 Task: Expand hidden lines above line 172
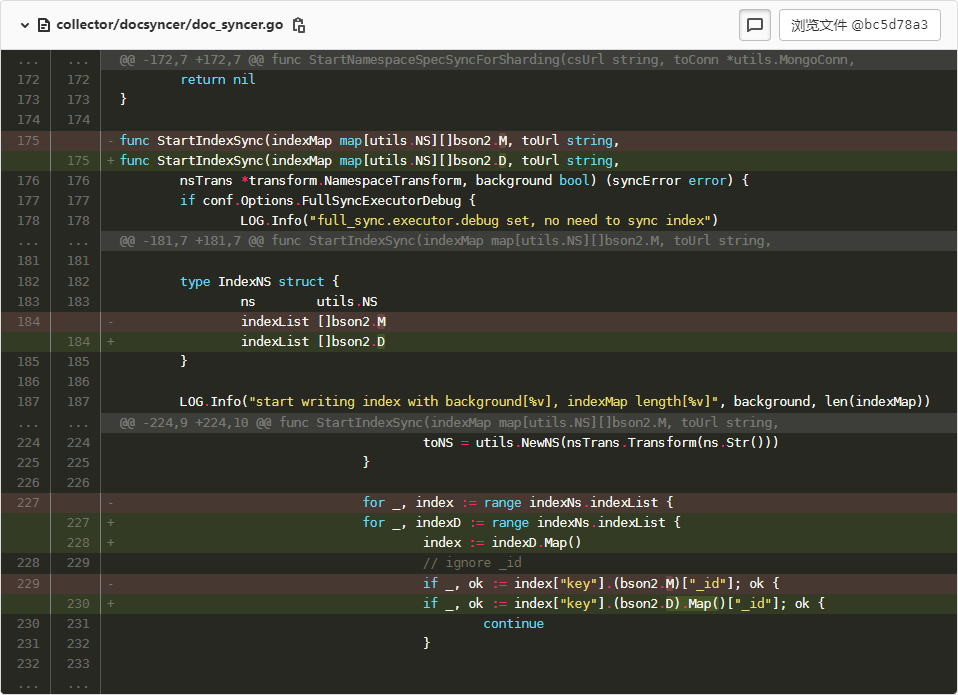[x=28, y=59]
